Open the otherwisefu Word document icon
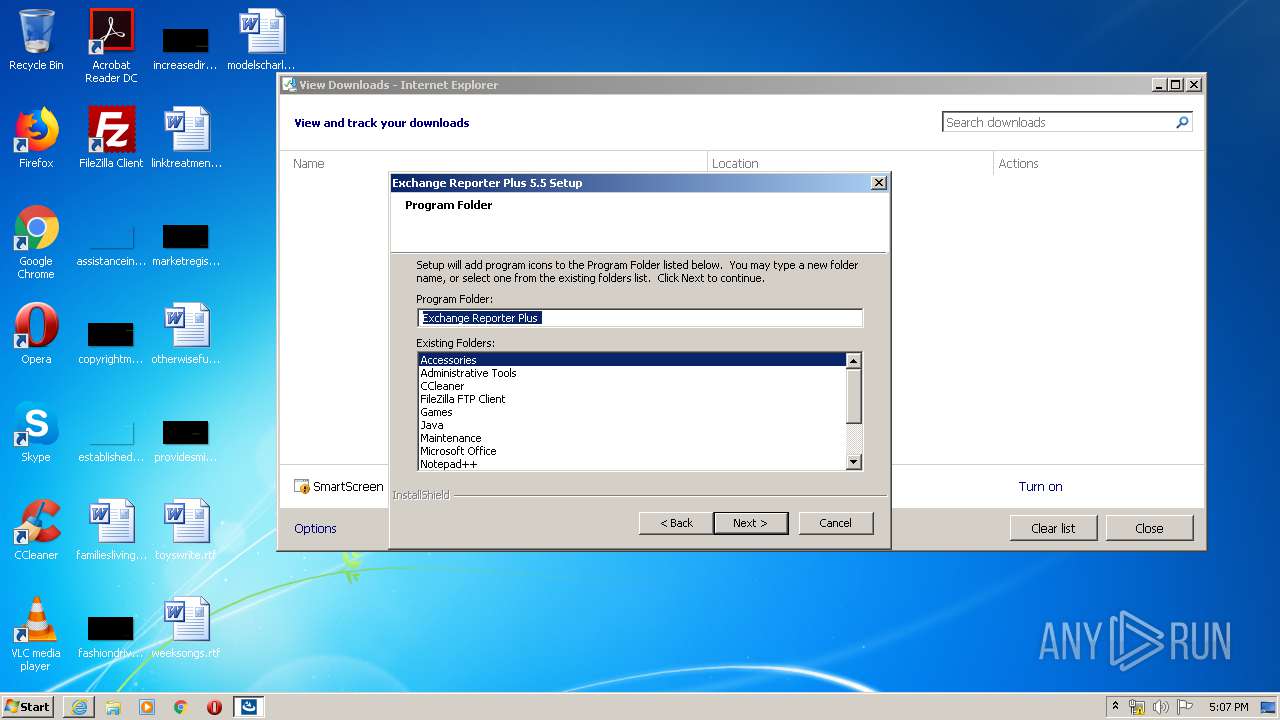 pyautogui.click(x=186, y=334)
